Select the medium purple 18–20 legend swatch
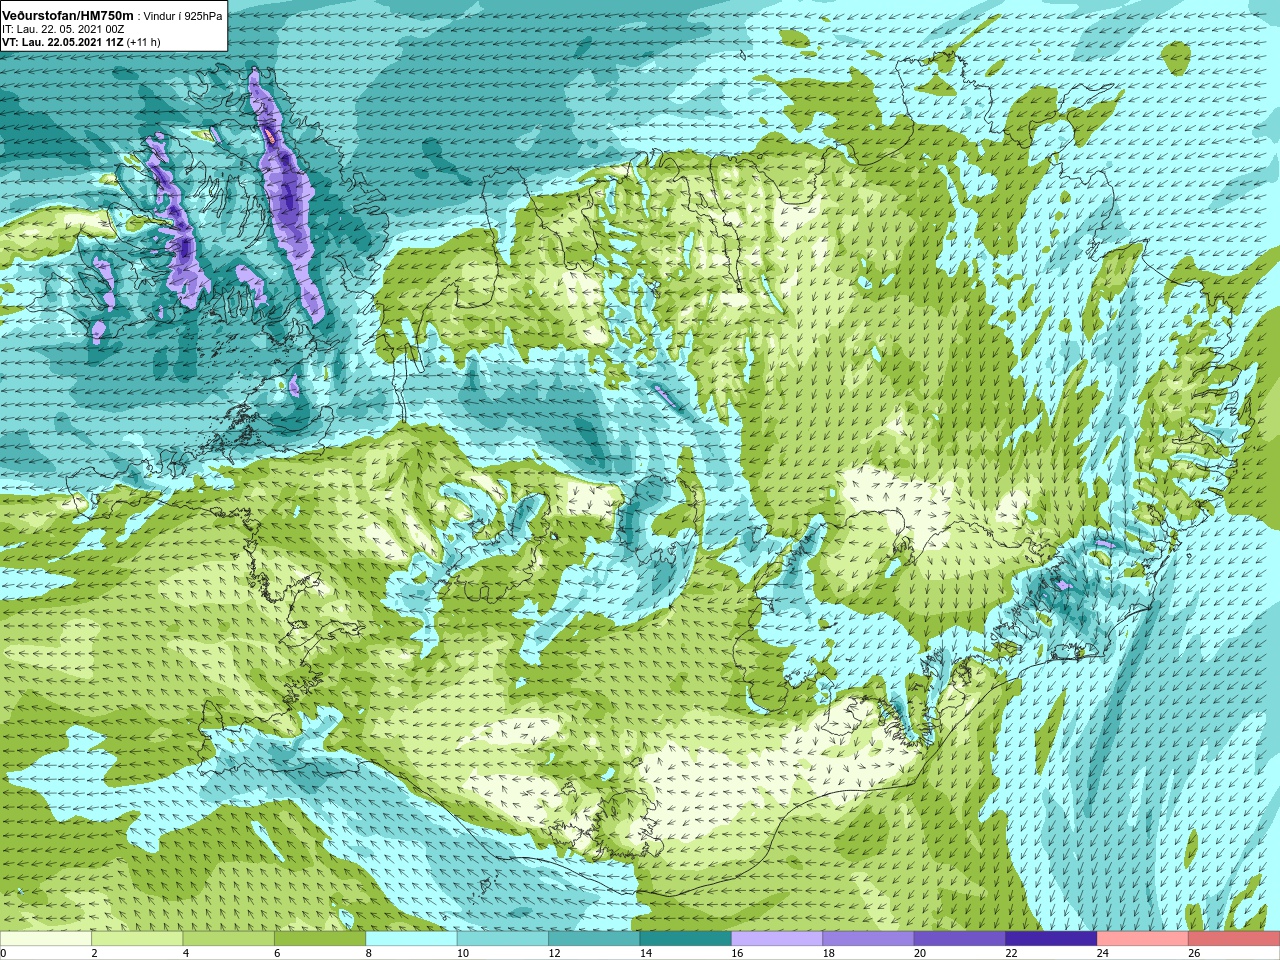Image resolution: width=1280 pixels, height=960 pixels. [869, 939]
